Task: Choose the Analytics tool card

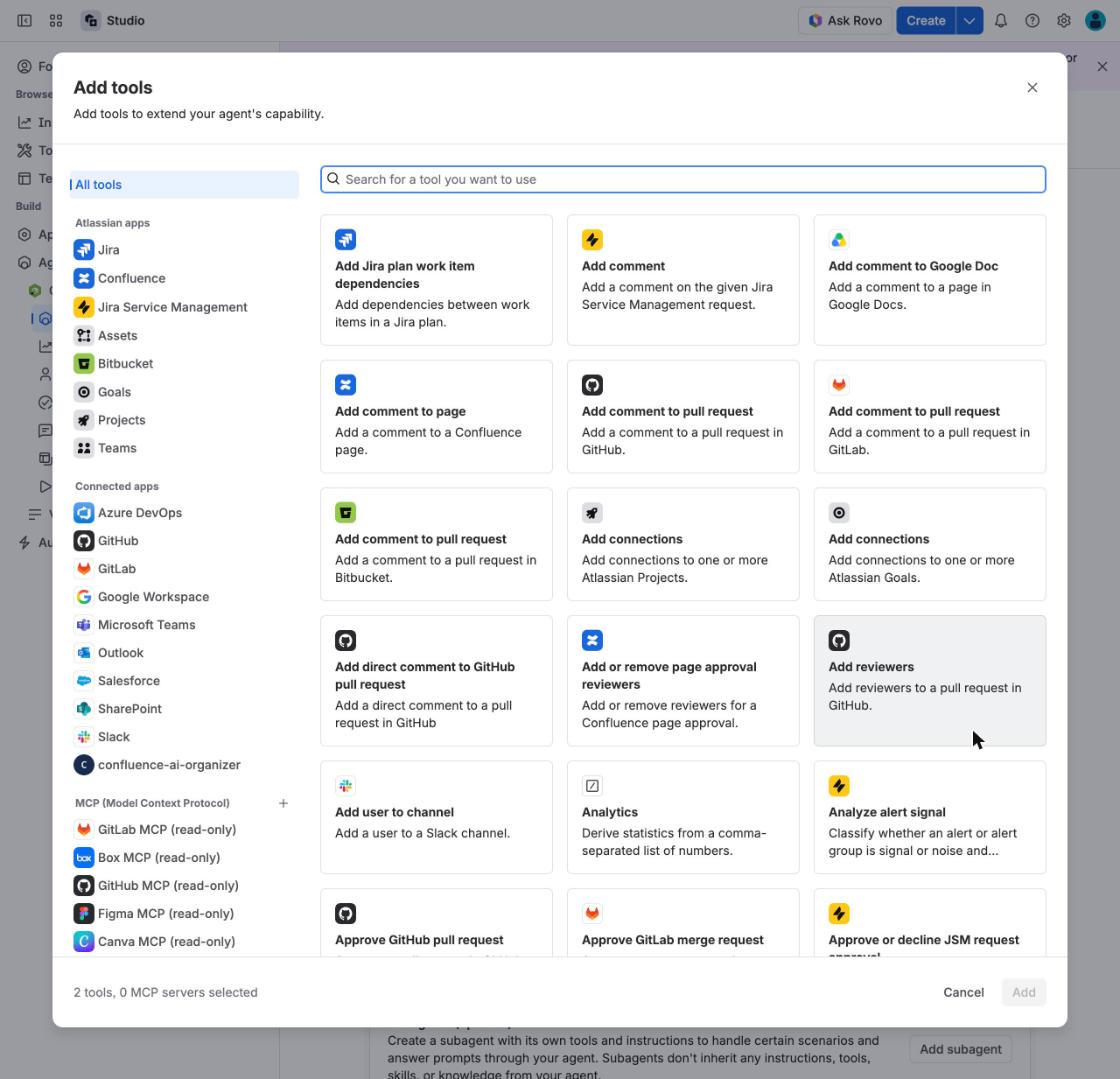Action: coord(683,817)
